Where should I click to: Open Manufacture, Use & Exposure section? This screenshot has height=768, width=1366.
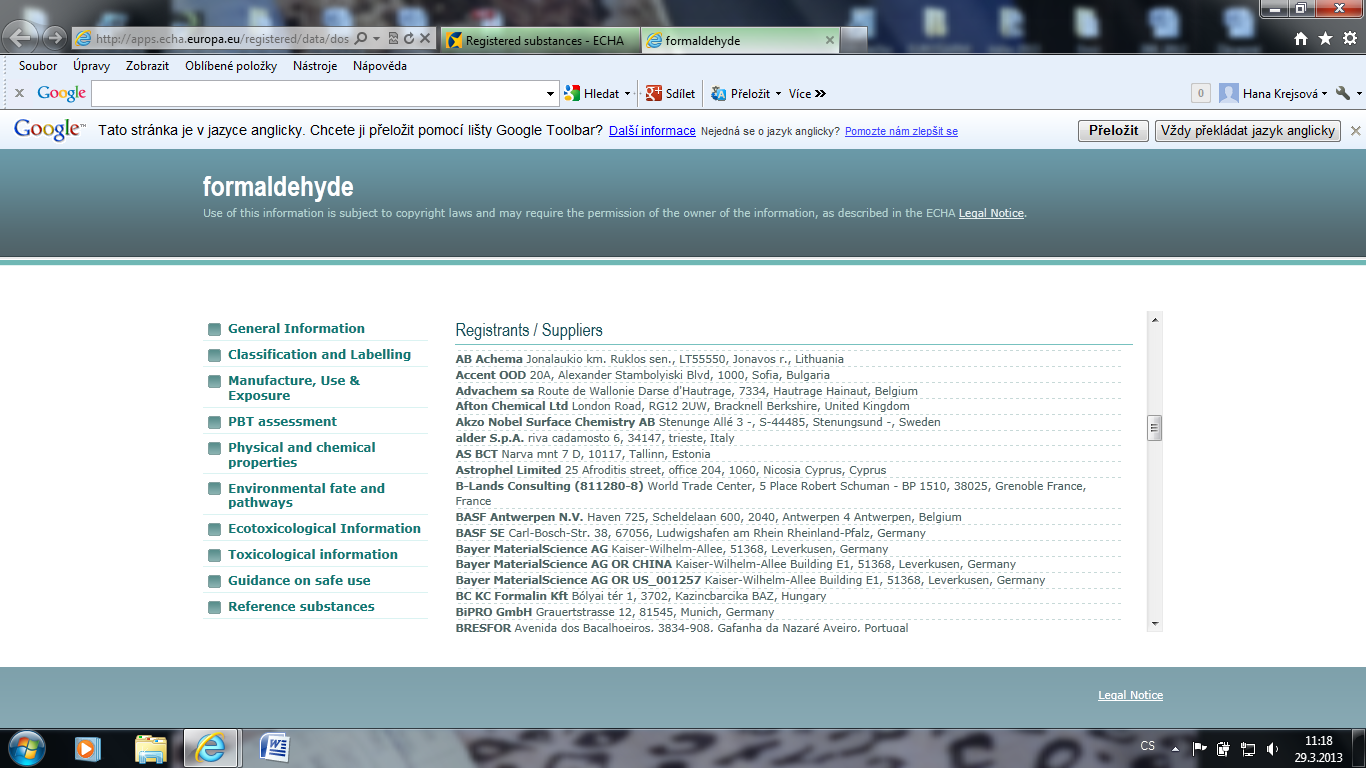coord(294,388)
